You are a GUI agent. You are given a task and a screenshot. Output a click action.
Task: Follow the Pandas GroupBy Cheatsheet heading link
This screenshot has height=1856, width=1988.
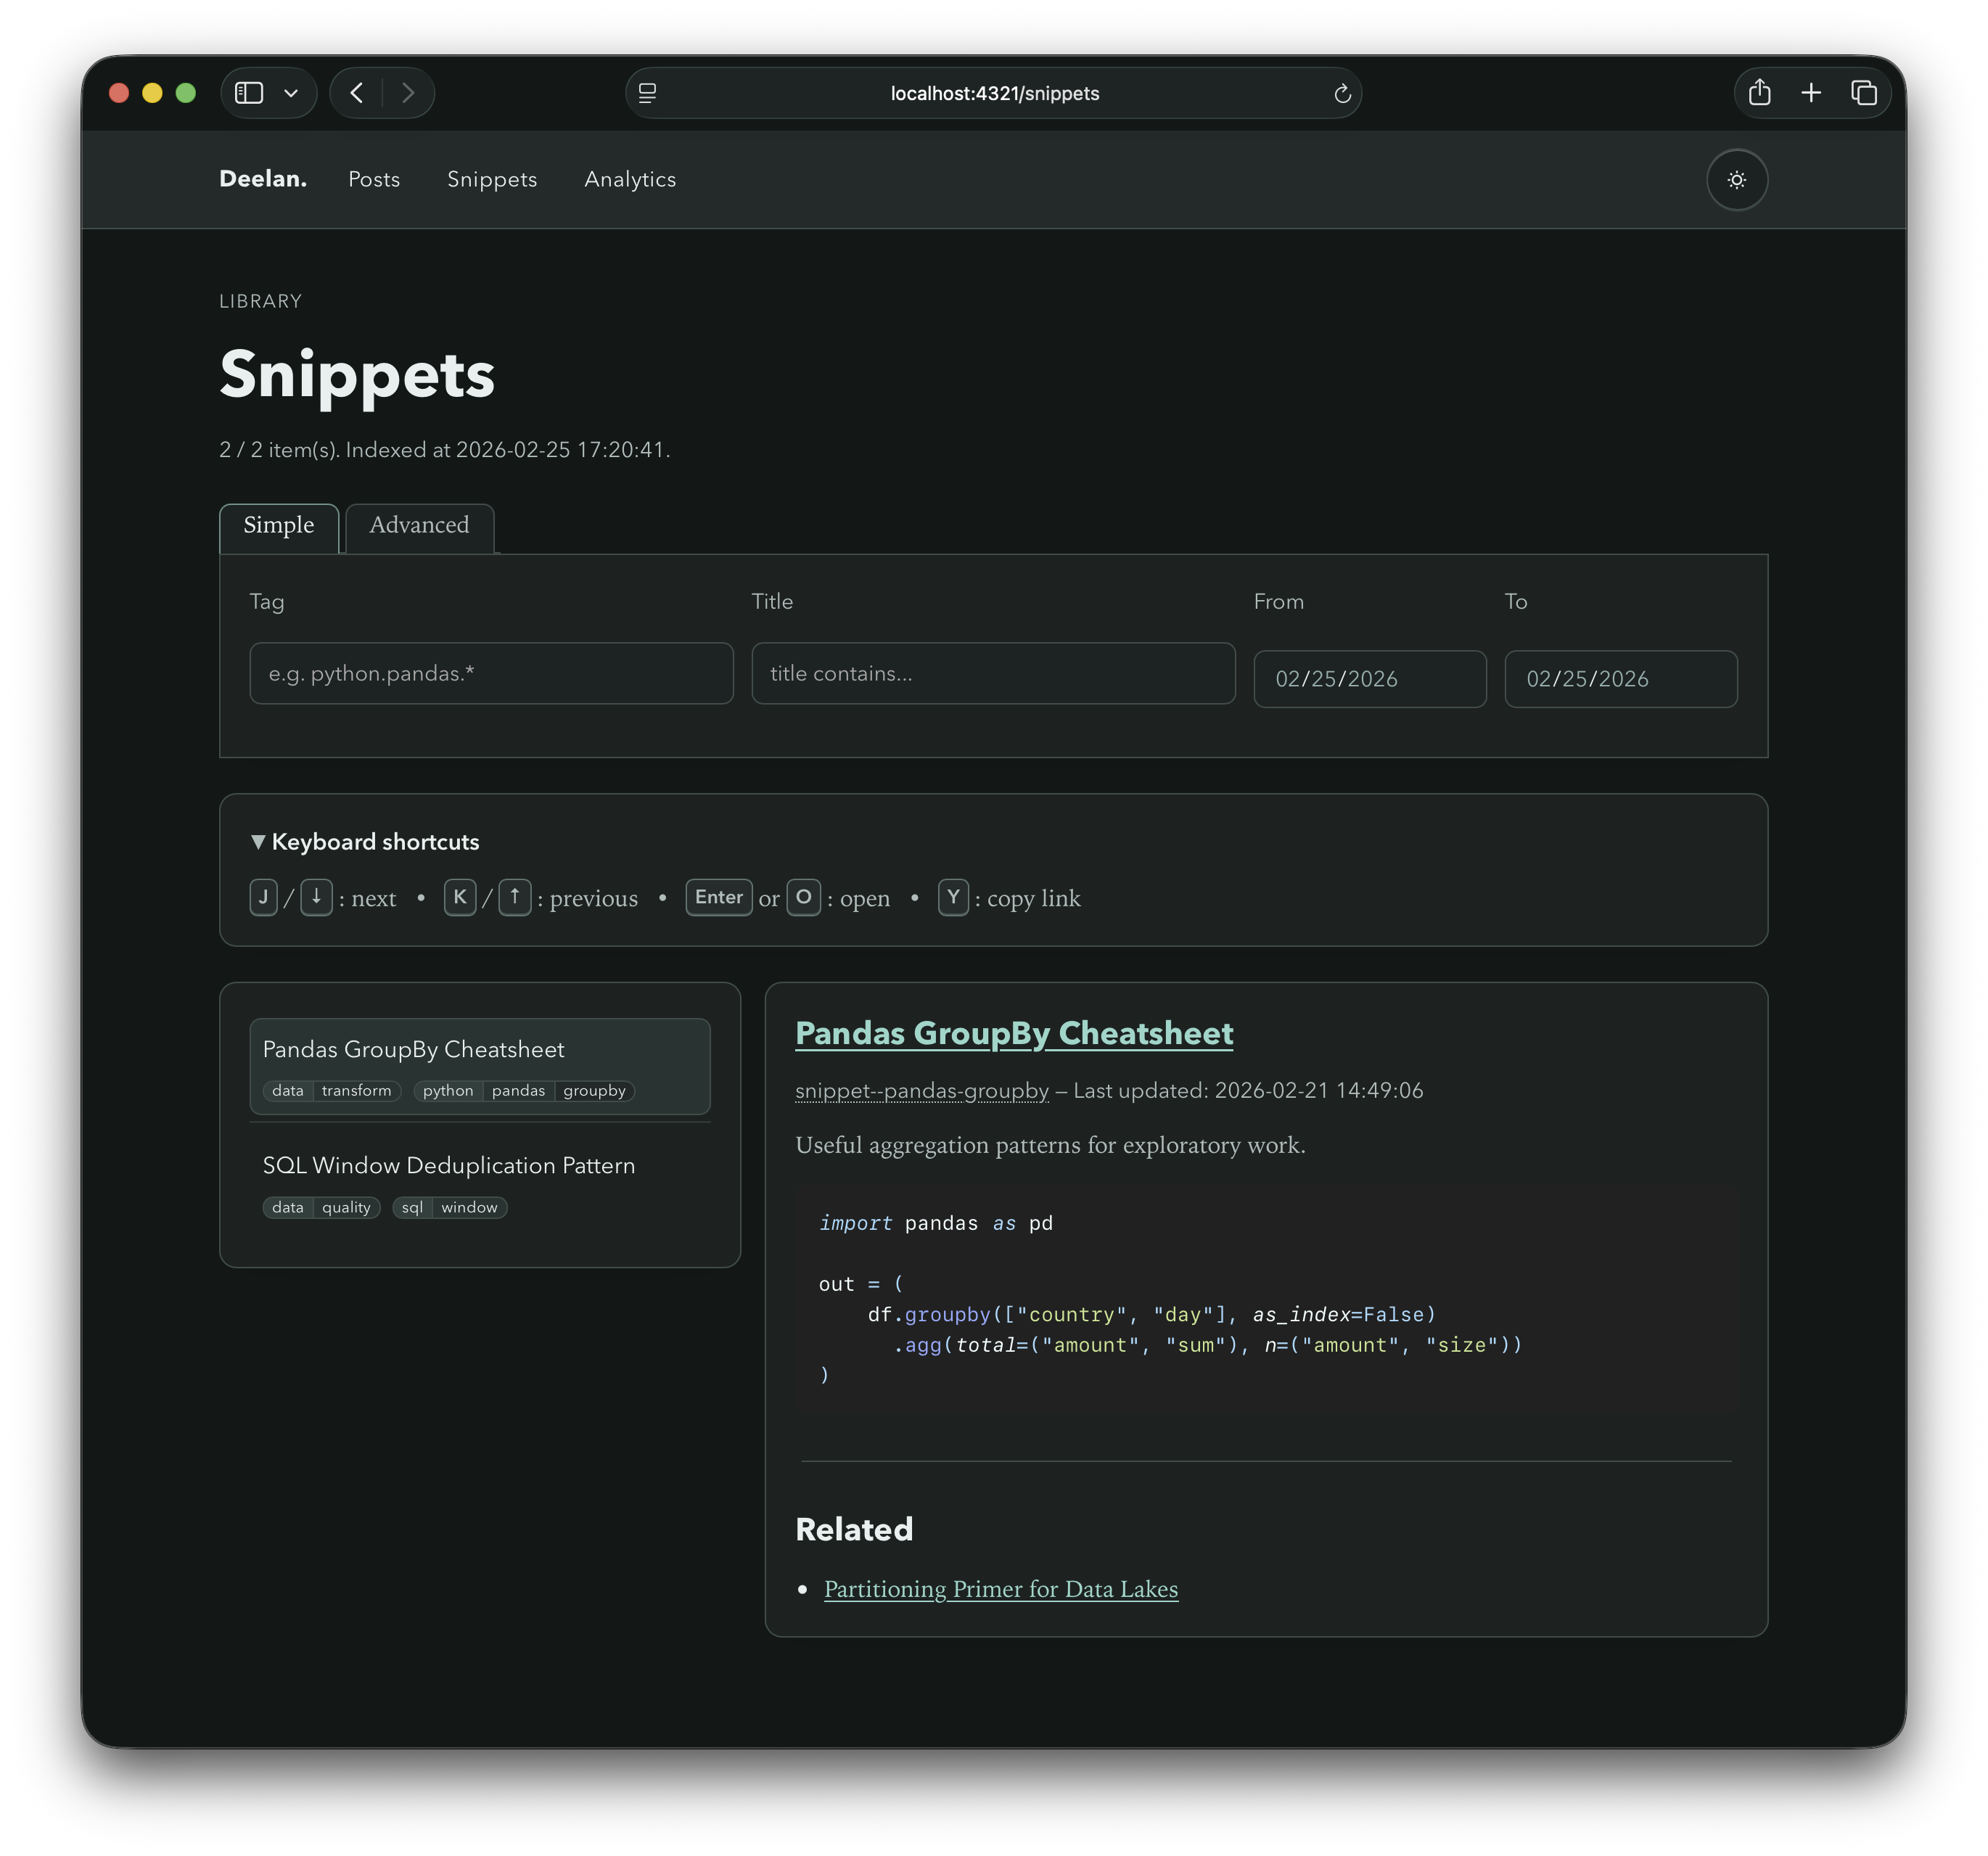pos(1014,1034)
